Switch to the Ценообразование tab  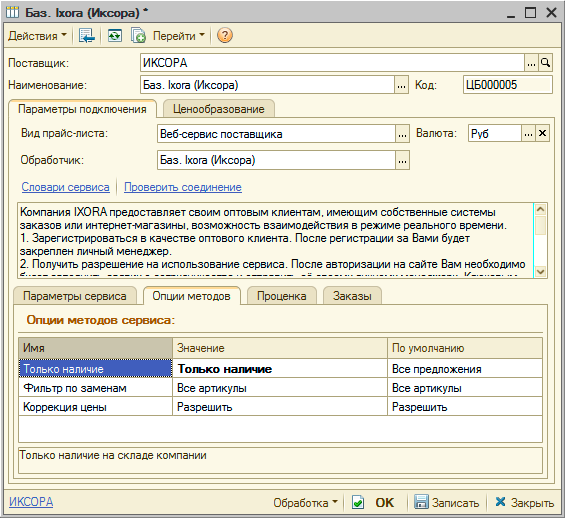click(219, 109)
